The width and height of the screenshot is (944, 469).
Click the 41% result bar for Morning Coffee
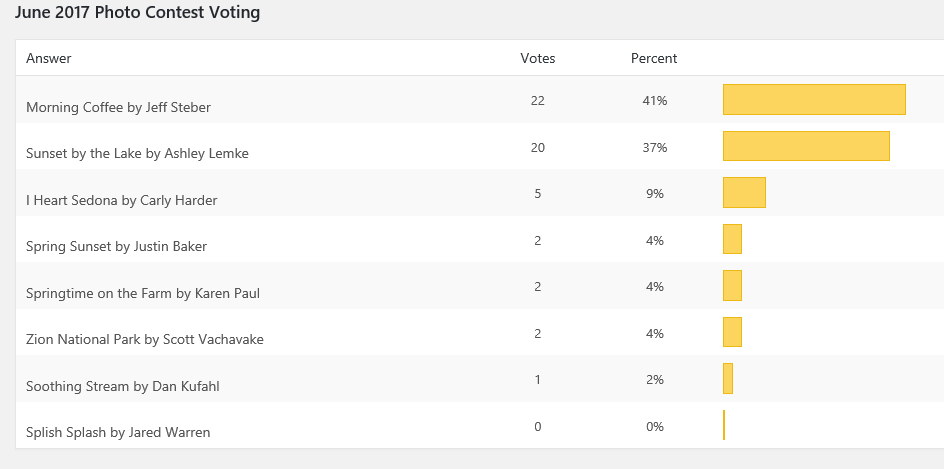814,100
